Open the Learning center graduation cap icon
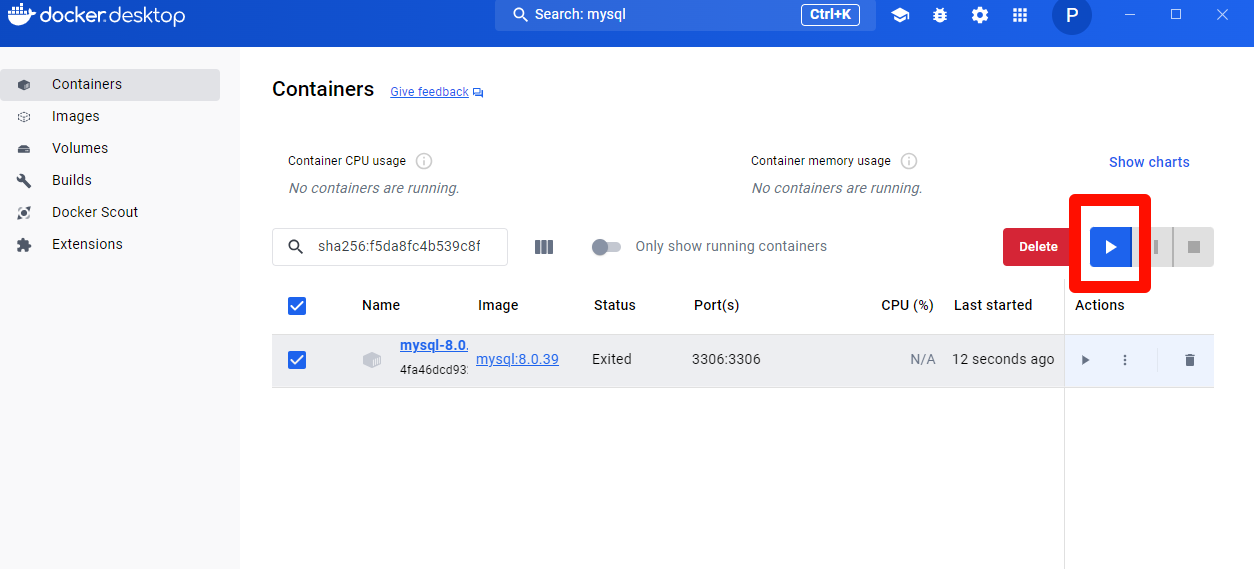 pyautogui.click(x=900, y=15)
